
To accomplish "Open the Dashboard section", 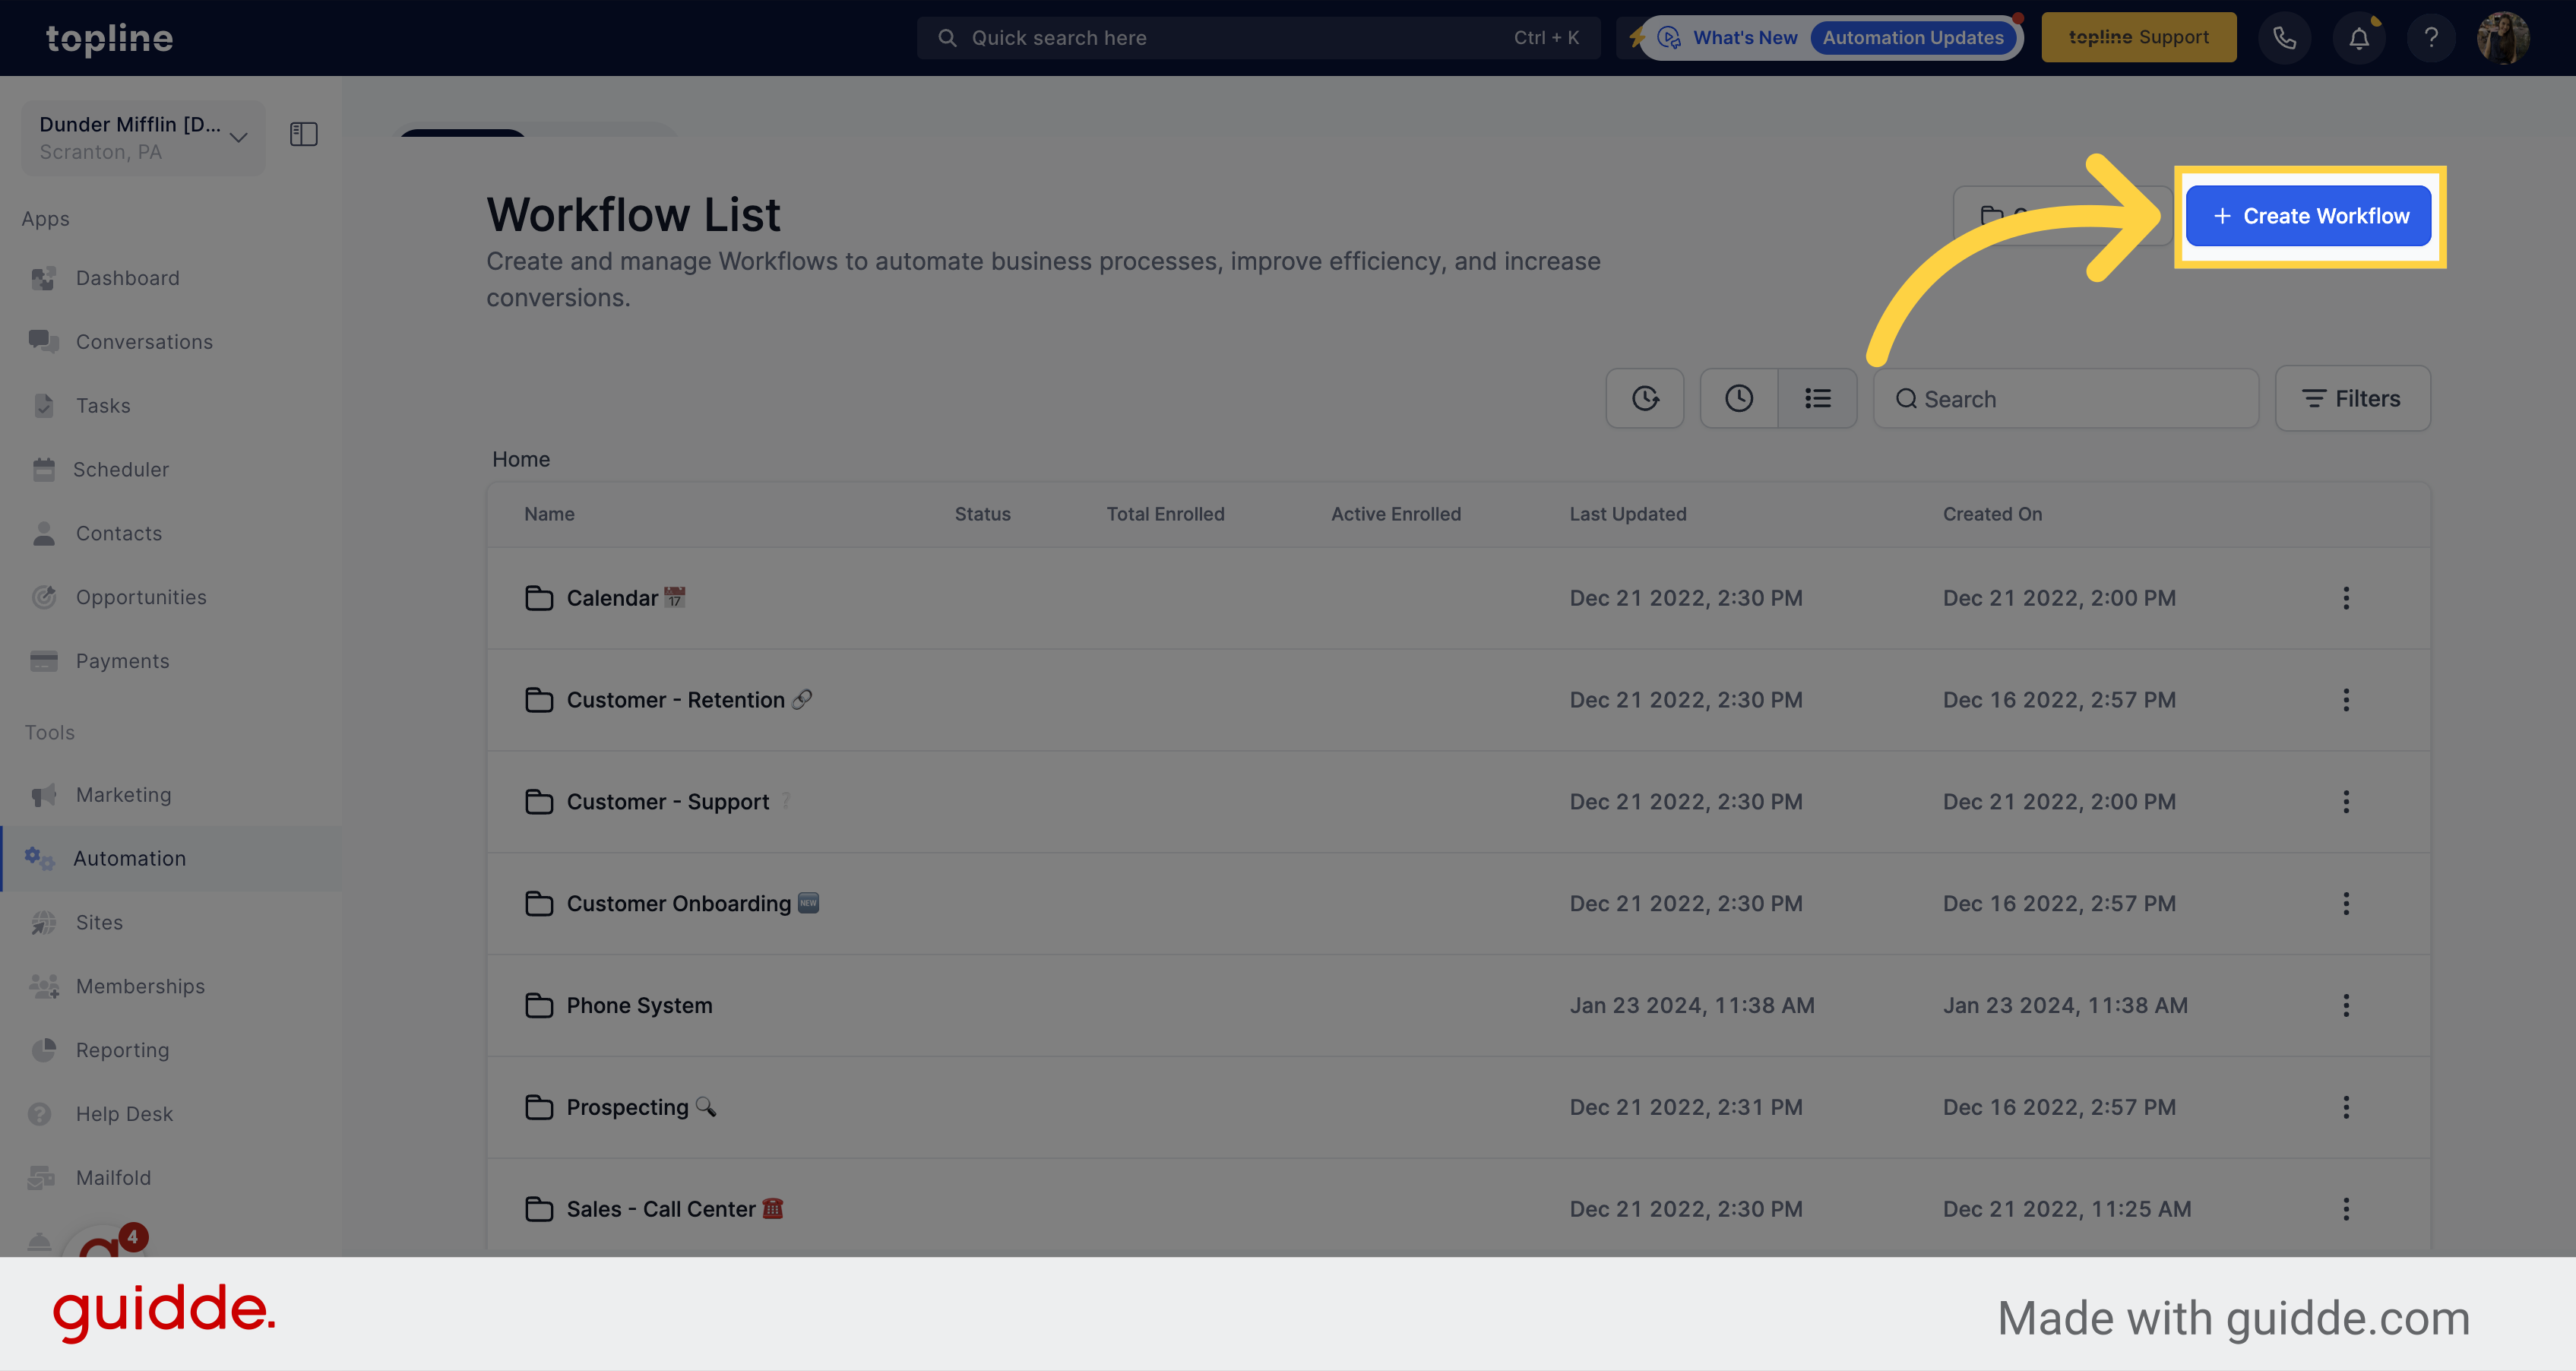I will pyautogui.click(x=128, y=276).
